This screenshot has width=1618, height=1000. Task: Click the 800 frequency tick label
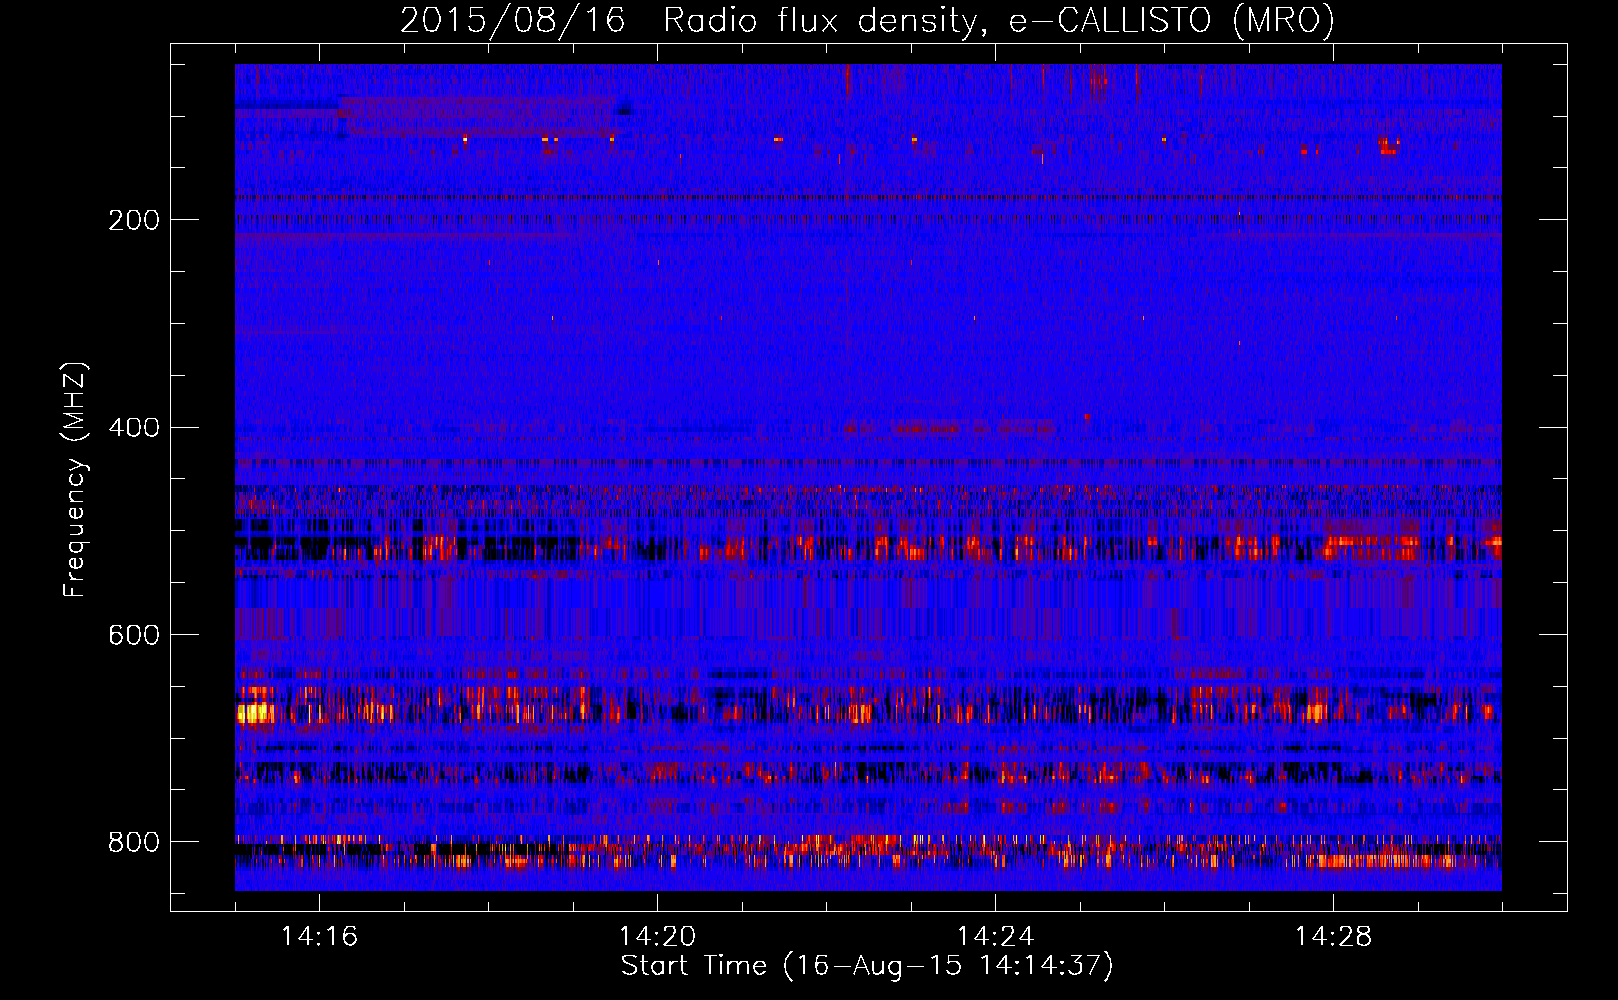(x=134, y=842)
